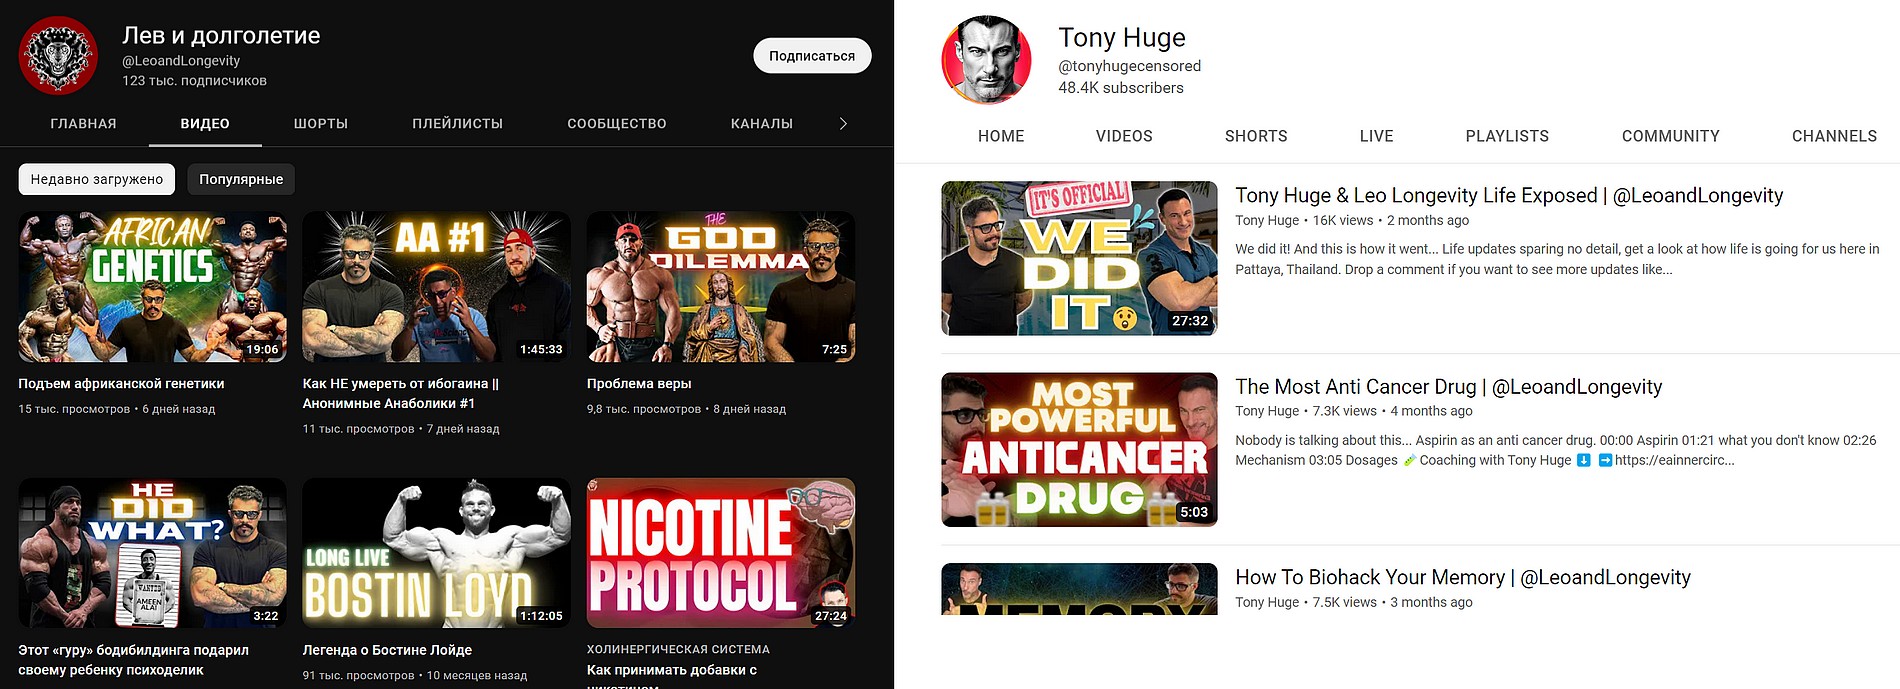This screenshot has width=1900, height=689.
Task: Open the COMMUNITY tab on Tony Huge
Action: 1670,136
